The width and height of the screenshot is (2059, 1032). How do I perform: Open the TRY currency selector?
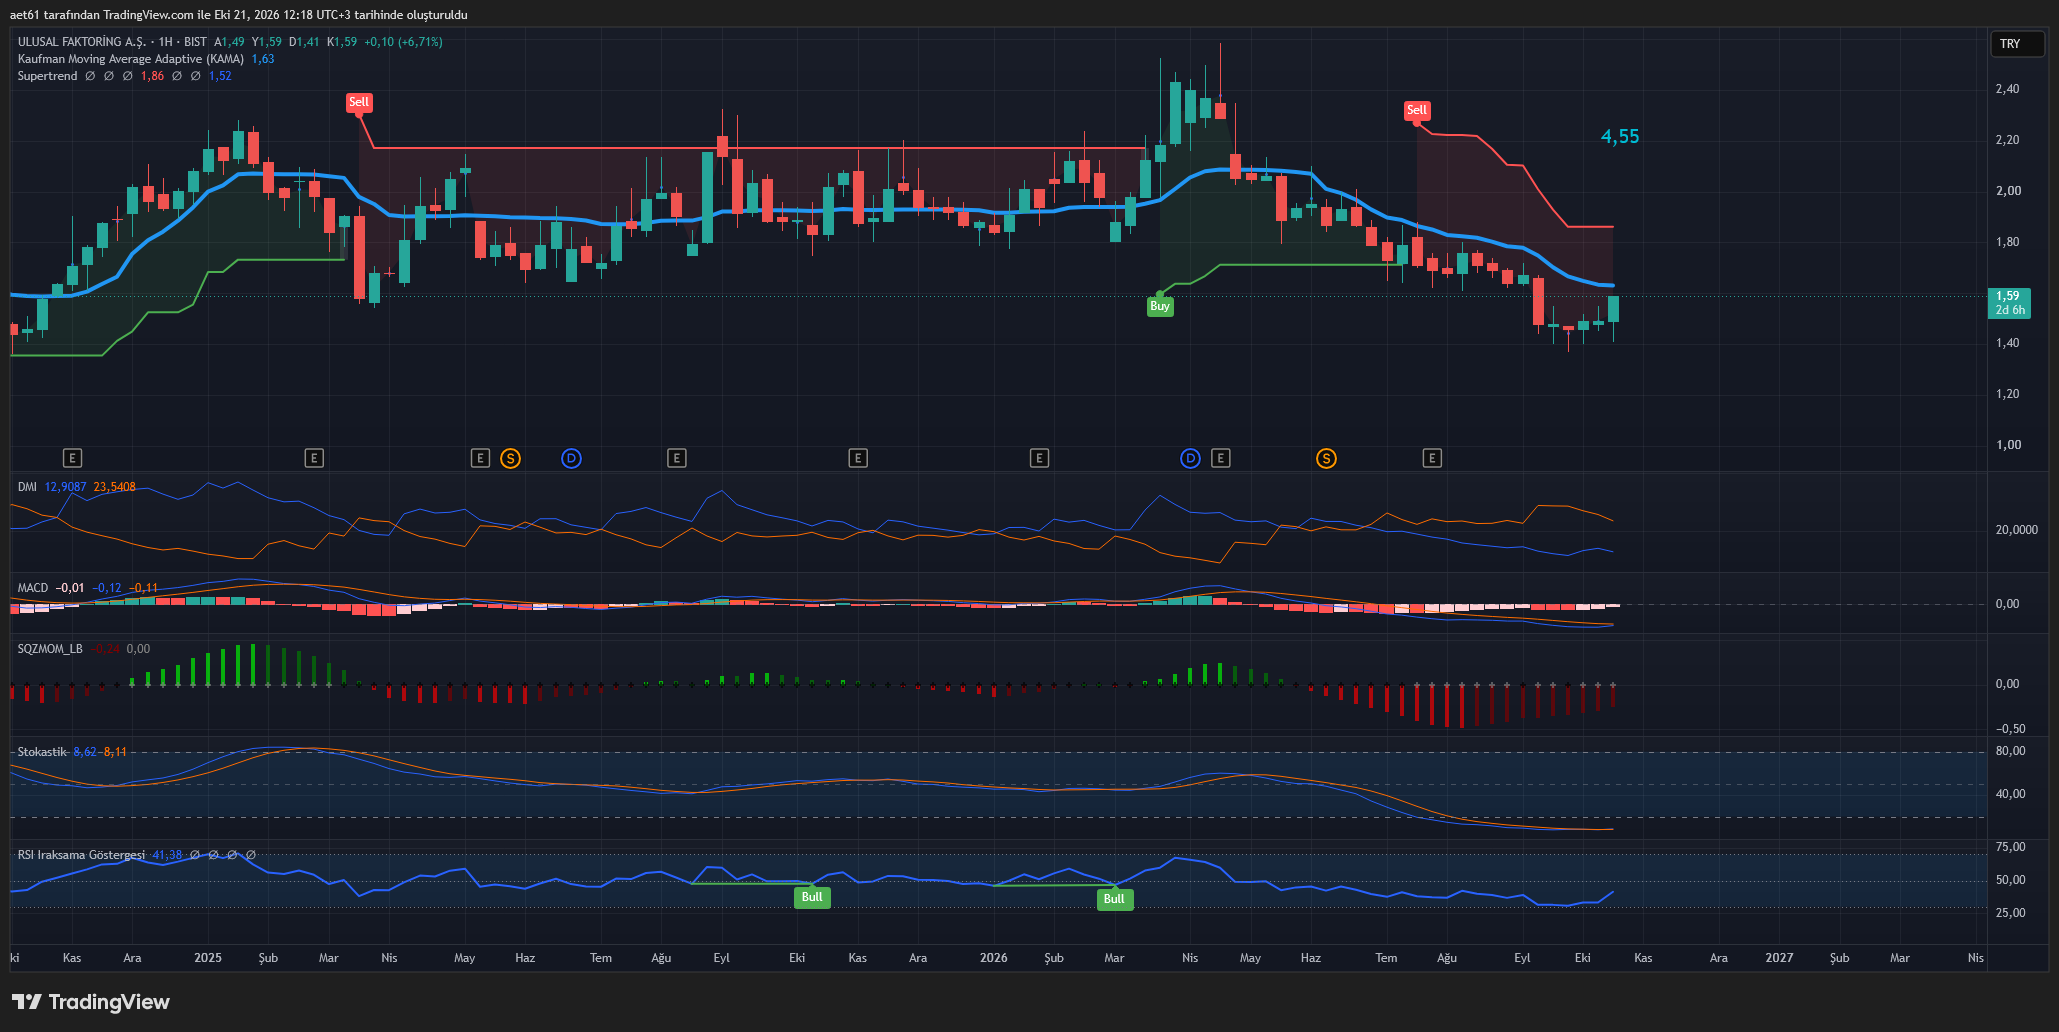pyautogui.click(x=2016, y=44)
